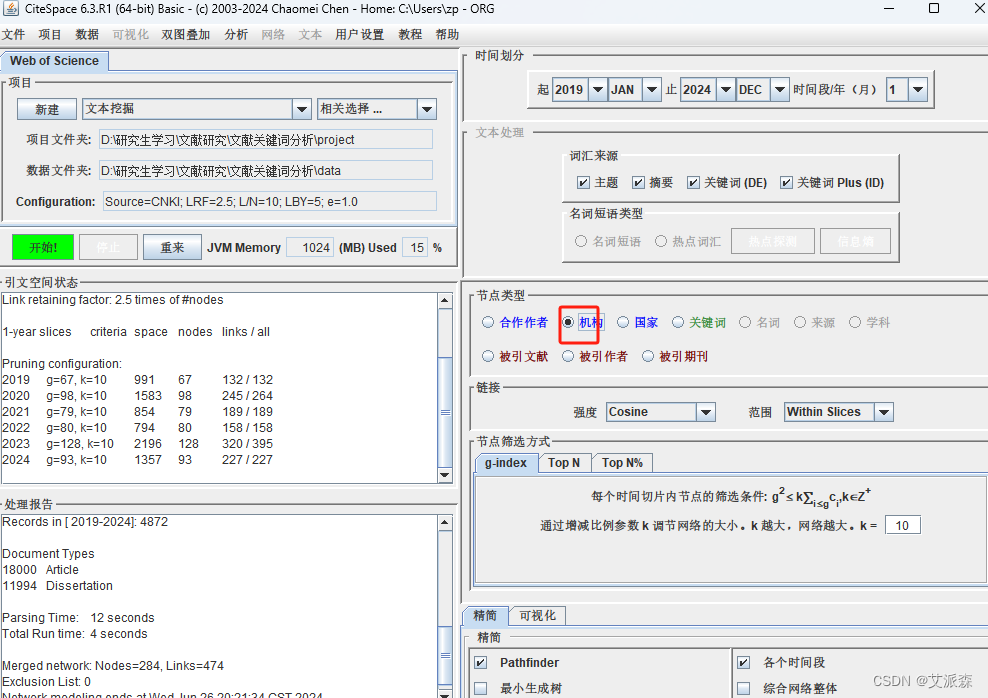
Task: Click the 处理报告 scroll up arrow
Action: click(x=445, y=523)
